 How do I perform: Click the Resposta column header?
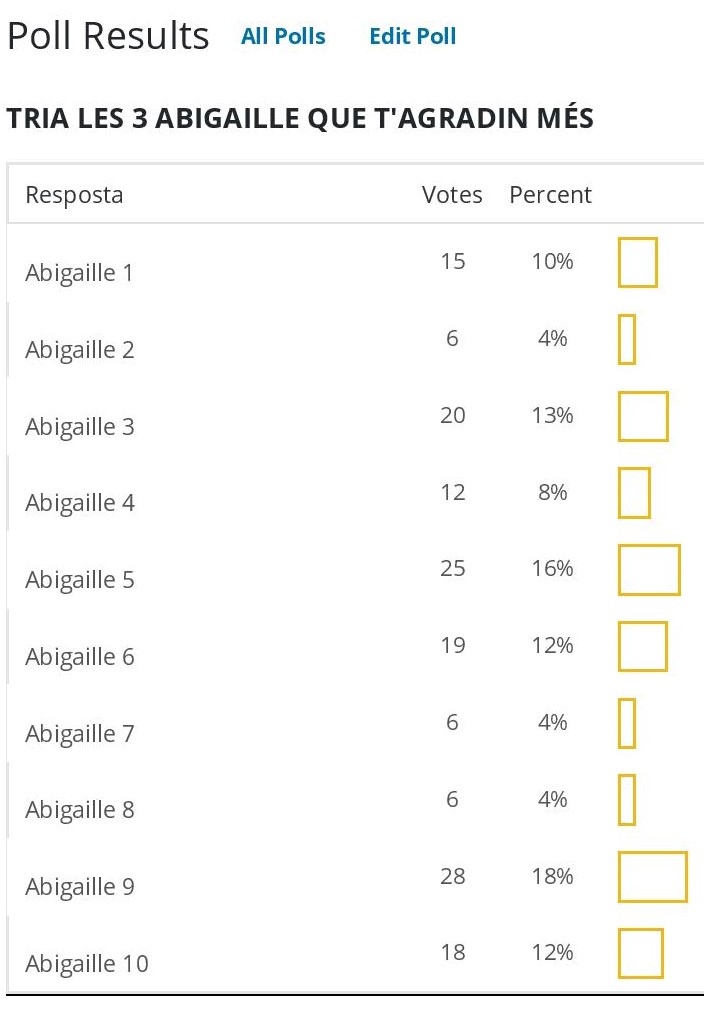coord(74,195)
